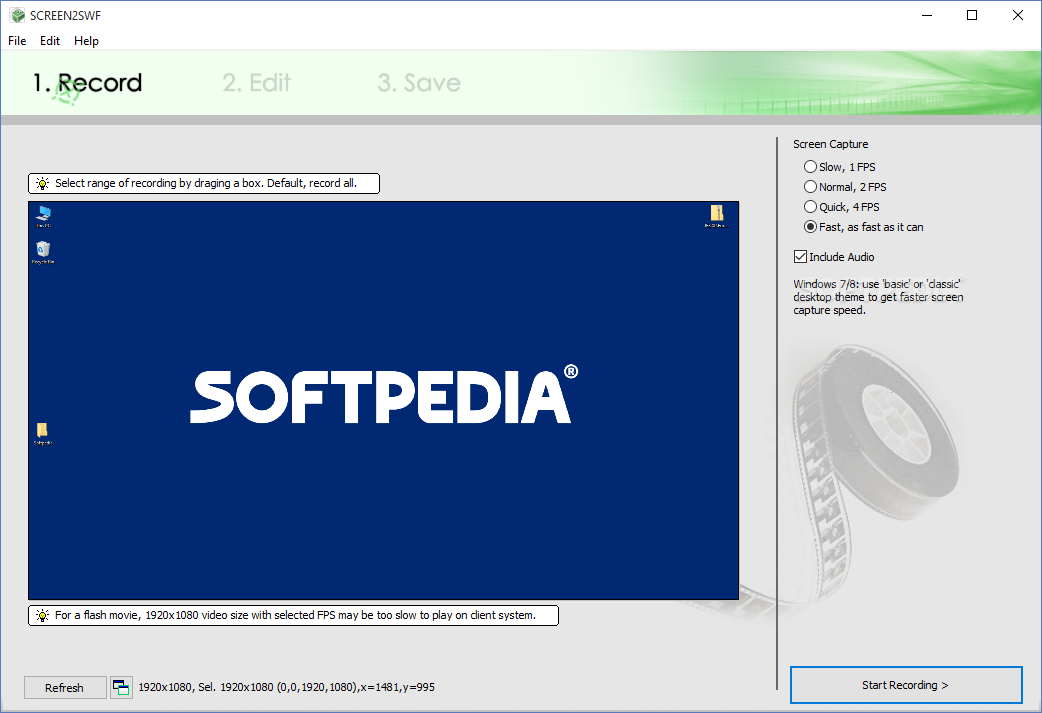Click the Screen Capture group label

(x=831, y=144)
